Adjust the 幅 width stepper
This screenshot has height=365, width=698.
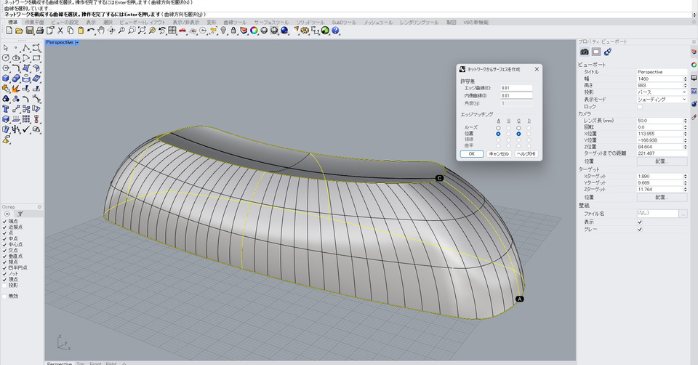[x=685, y=79]
